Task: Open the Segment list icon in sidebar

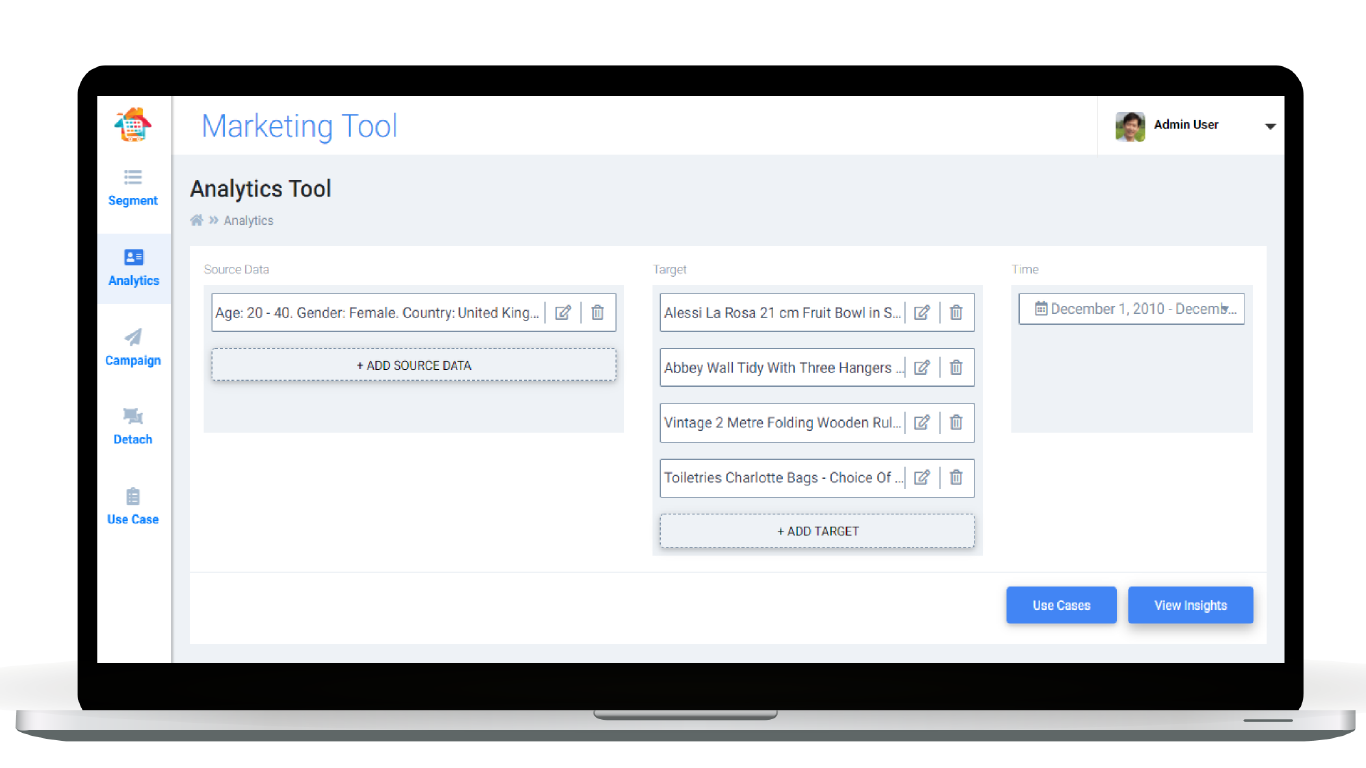Action: [x=133, y=177]
